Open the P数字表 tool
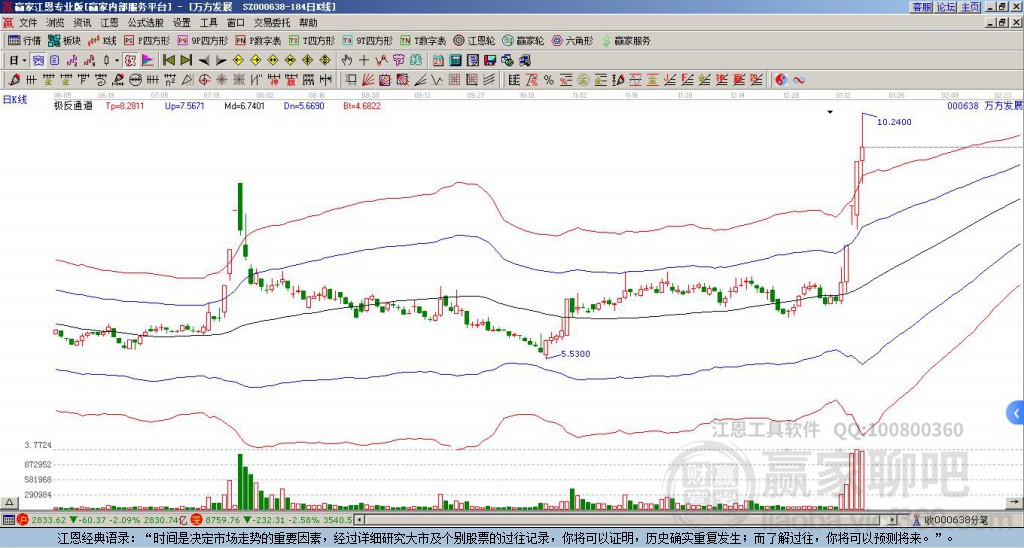This screenshot has width=1024, height=548. pos(258,40)
